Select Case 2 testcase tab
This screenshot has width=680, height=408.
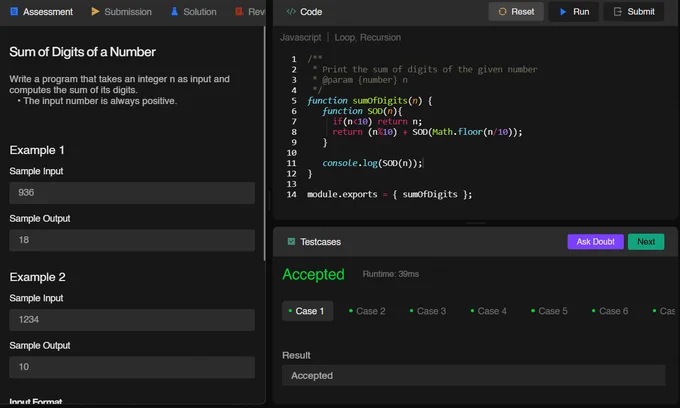(367, 311)
